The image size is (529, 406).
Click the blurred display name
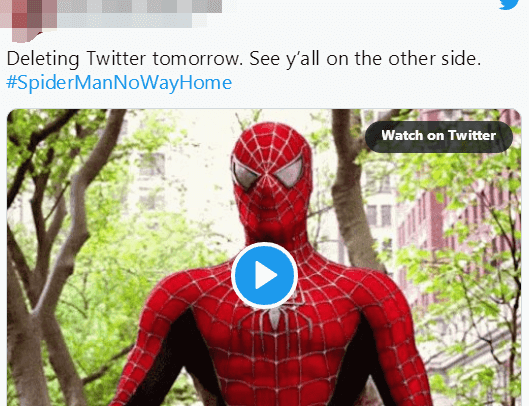(140, 6)
